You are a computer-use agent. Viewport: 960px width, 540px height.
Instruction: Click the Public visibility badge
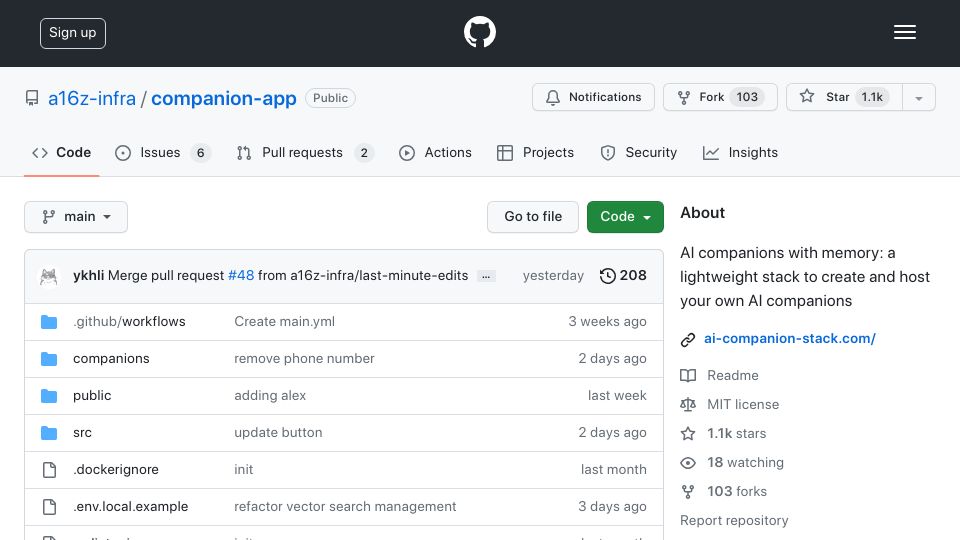pyautogui.click(x=330, y=98)
